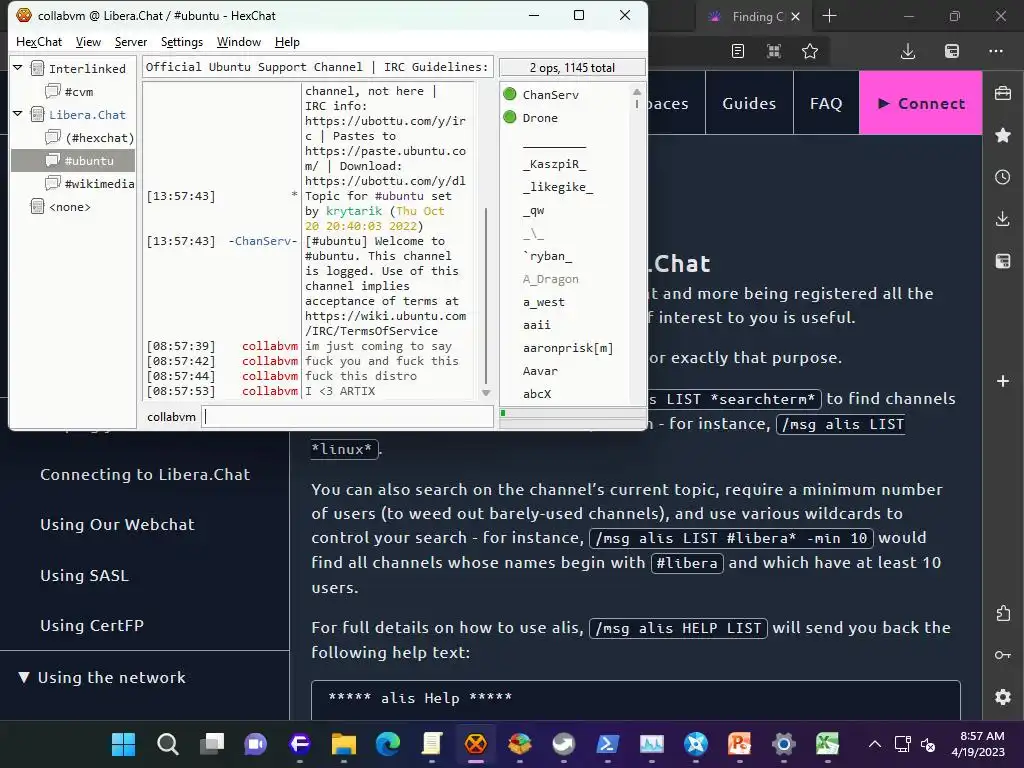
Task: Click the plus icon in browser sidebar
Action: [1003, 381]
